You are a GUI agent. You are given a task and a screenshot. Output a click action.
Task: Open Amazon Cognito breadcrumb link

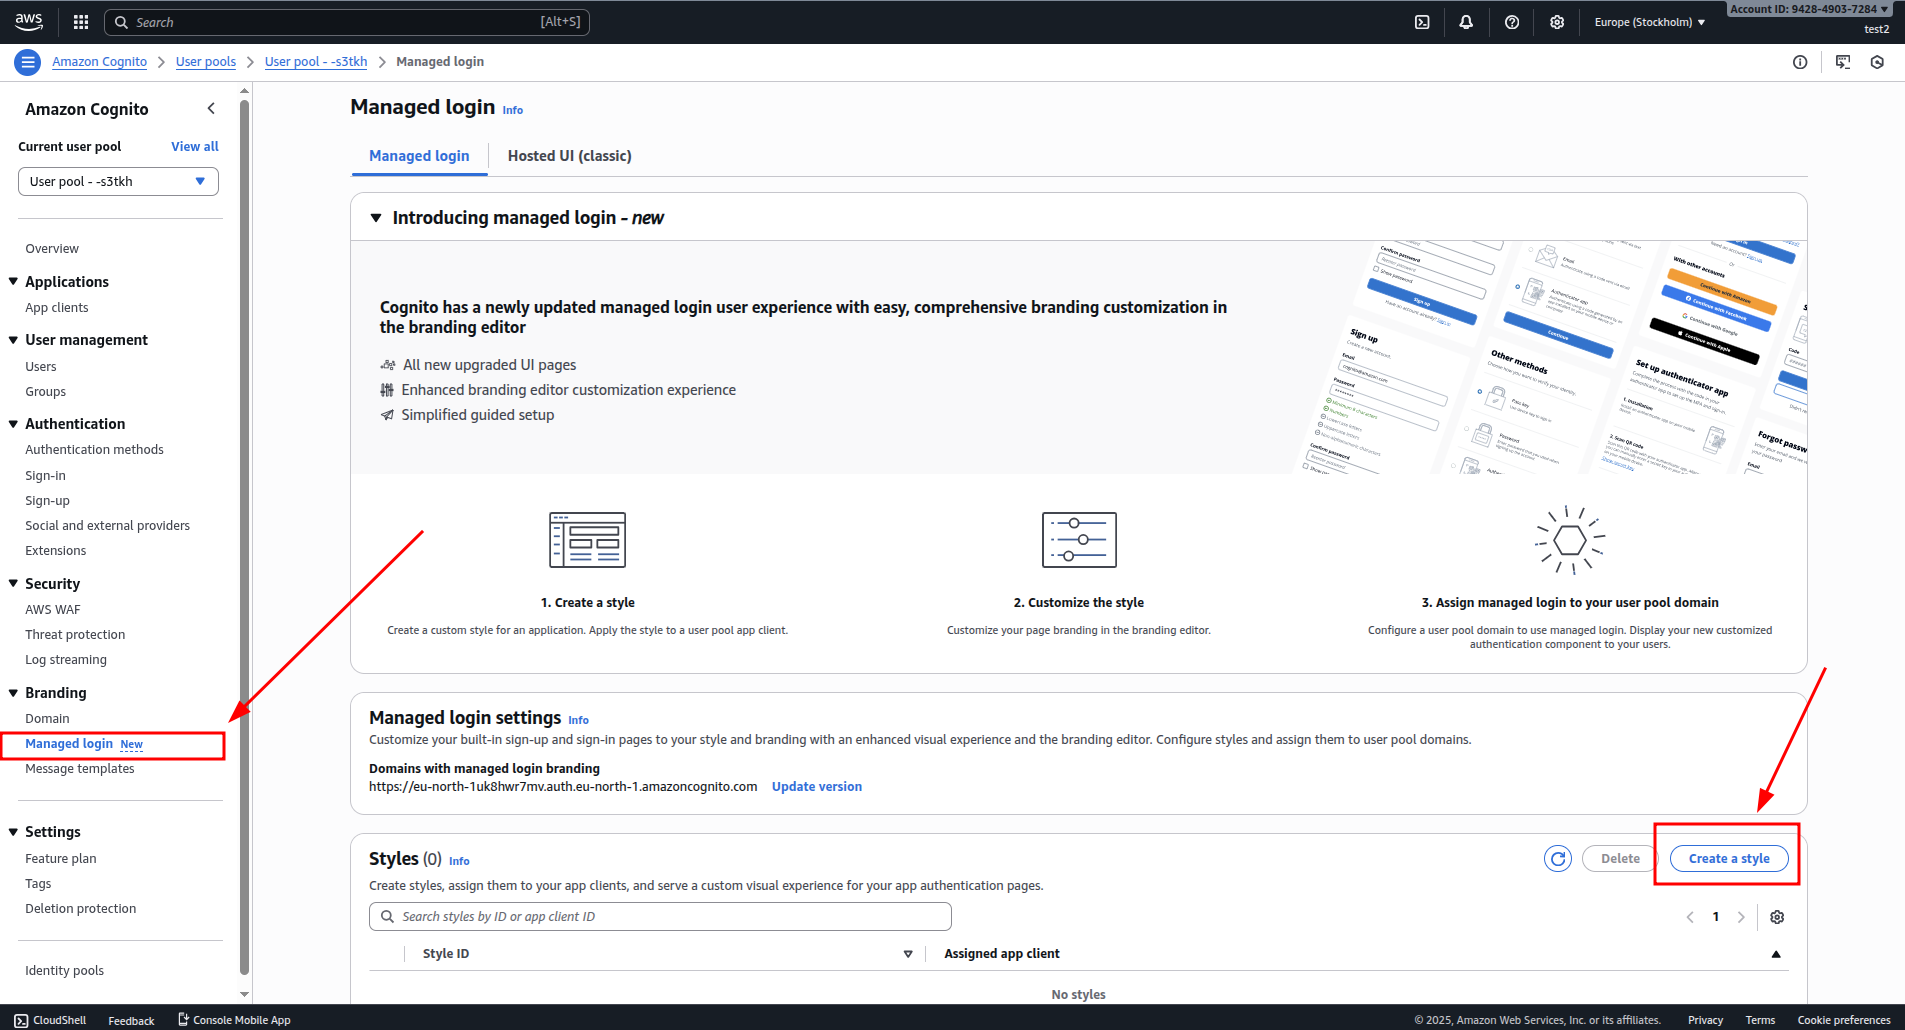coord(100,62)
